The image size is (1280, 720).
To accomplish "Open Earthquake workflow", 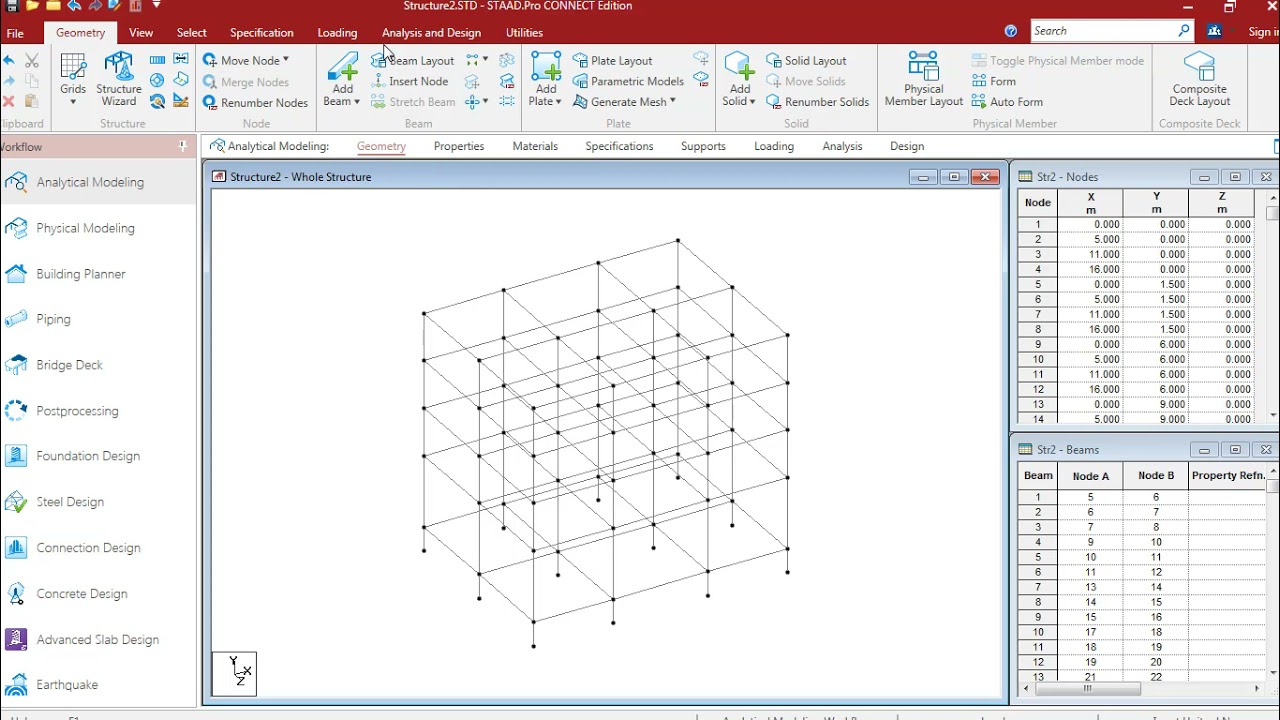I will (98, 685).
